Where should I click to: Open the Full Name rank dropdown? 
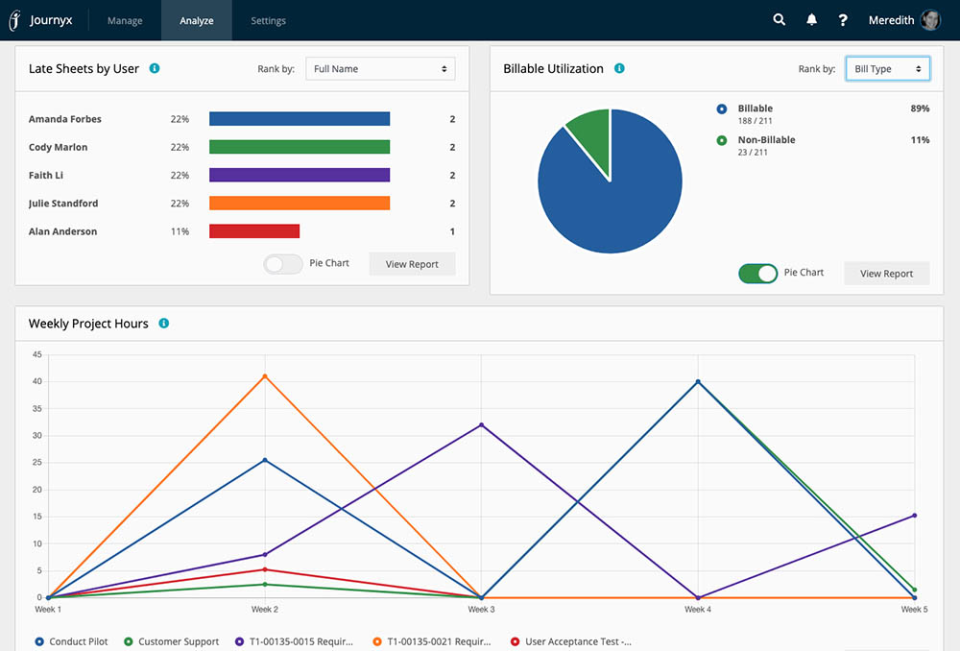380,68
